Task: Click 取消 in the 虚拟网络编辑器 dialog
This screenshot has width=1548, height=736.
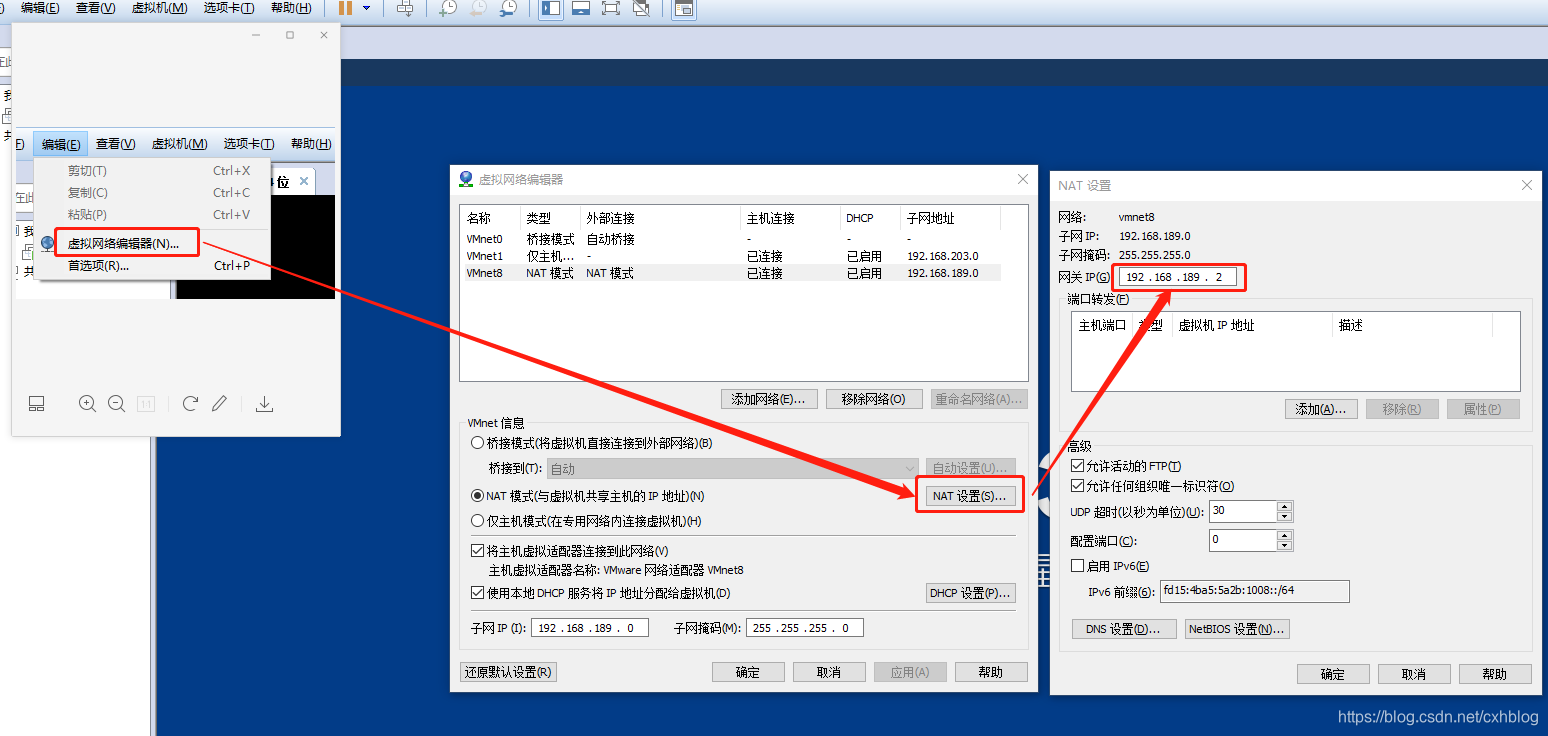Action: 828,672
